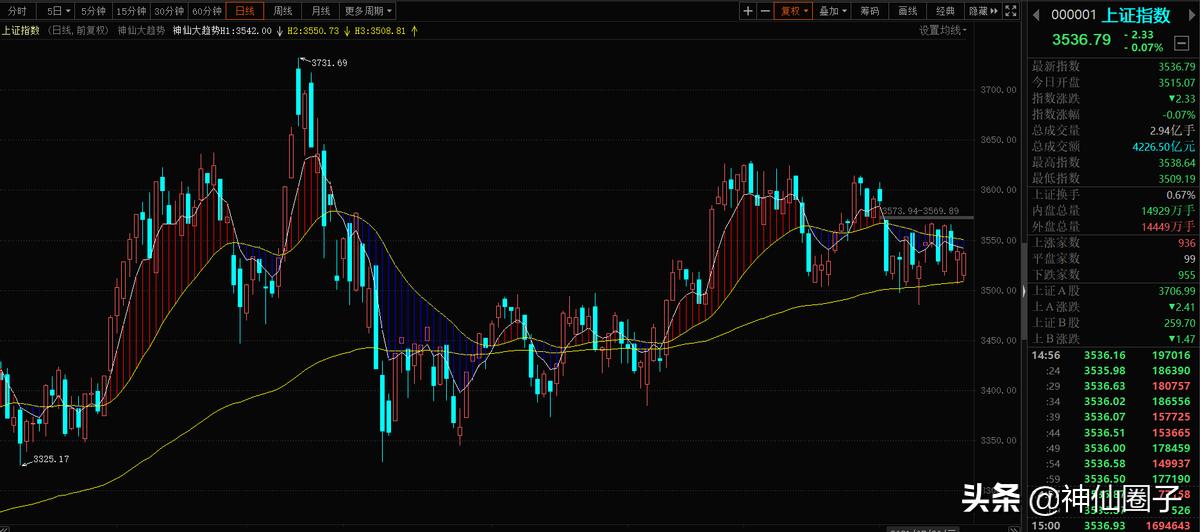This screenshot has width=1200, height=532.
Task: Click the 经典 classic layout button
Action: (945, 11)
